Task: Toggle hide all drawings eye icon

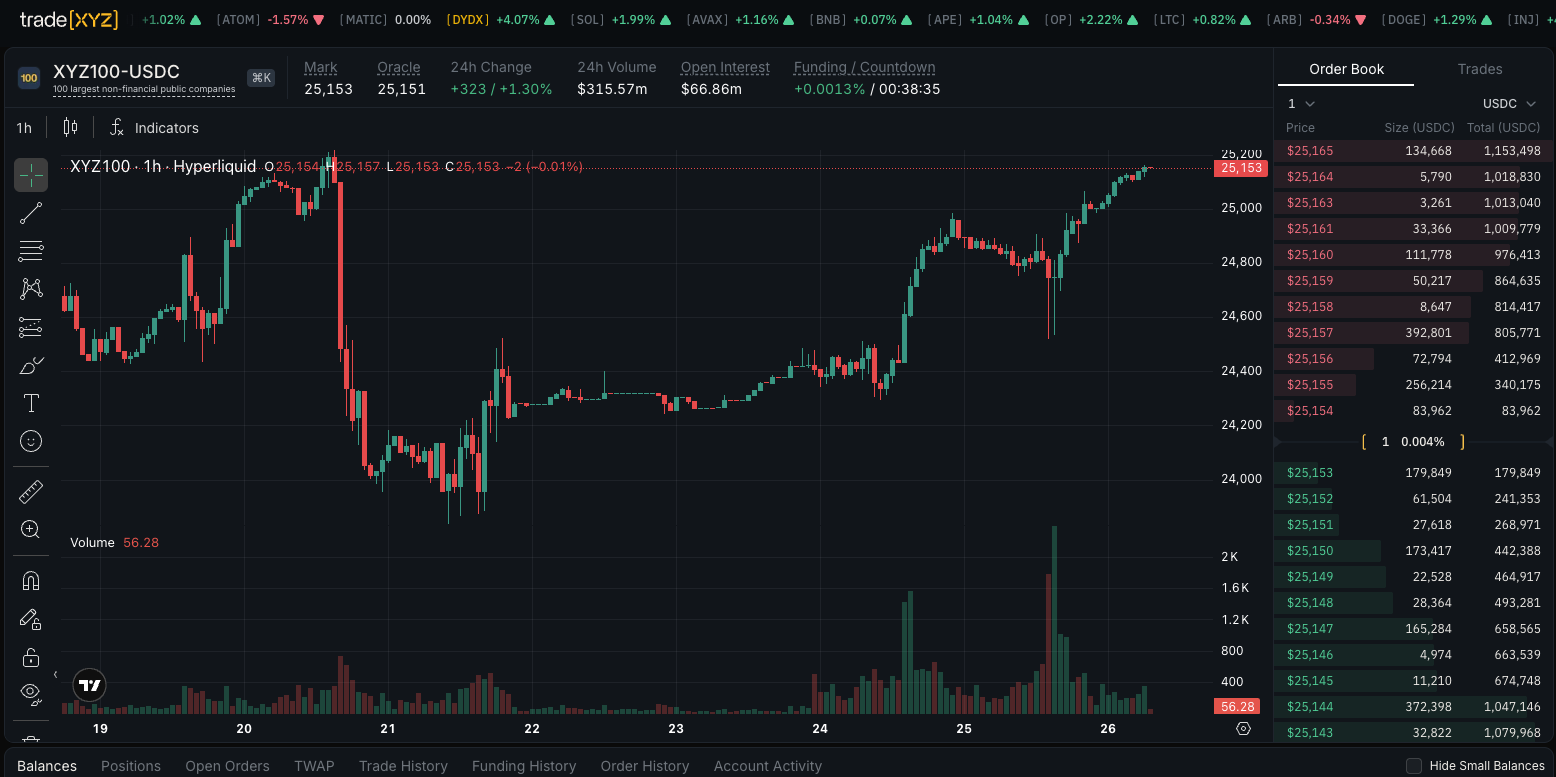Action: point(31,693)
